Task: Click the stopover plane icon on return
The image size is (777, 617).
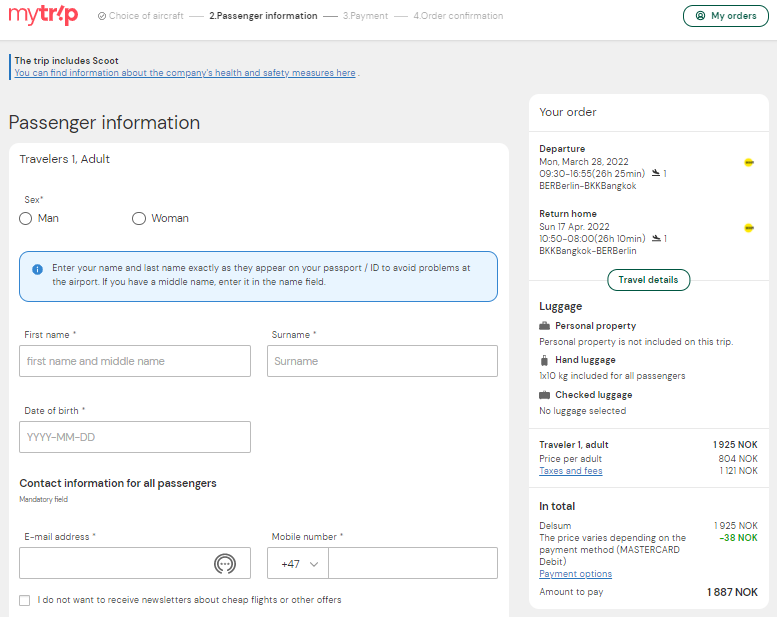Action: click(656, 238)
